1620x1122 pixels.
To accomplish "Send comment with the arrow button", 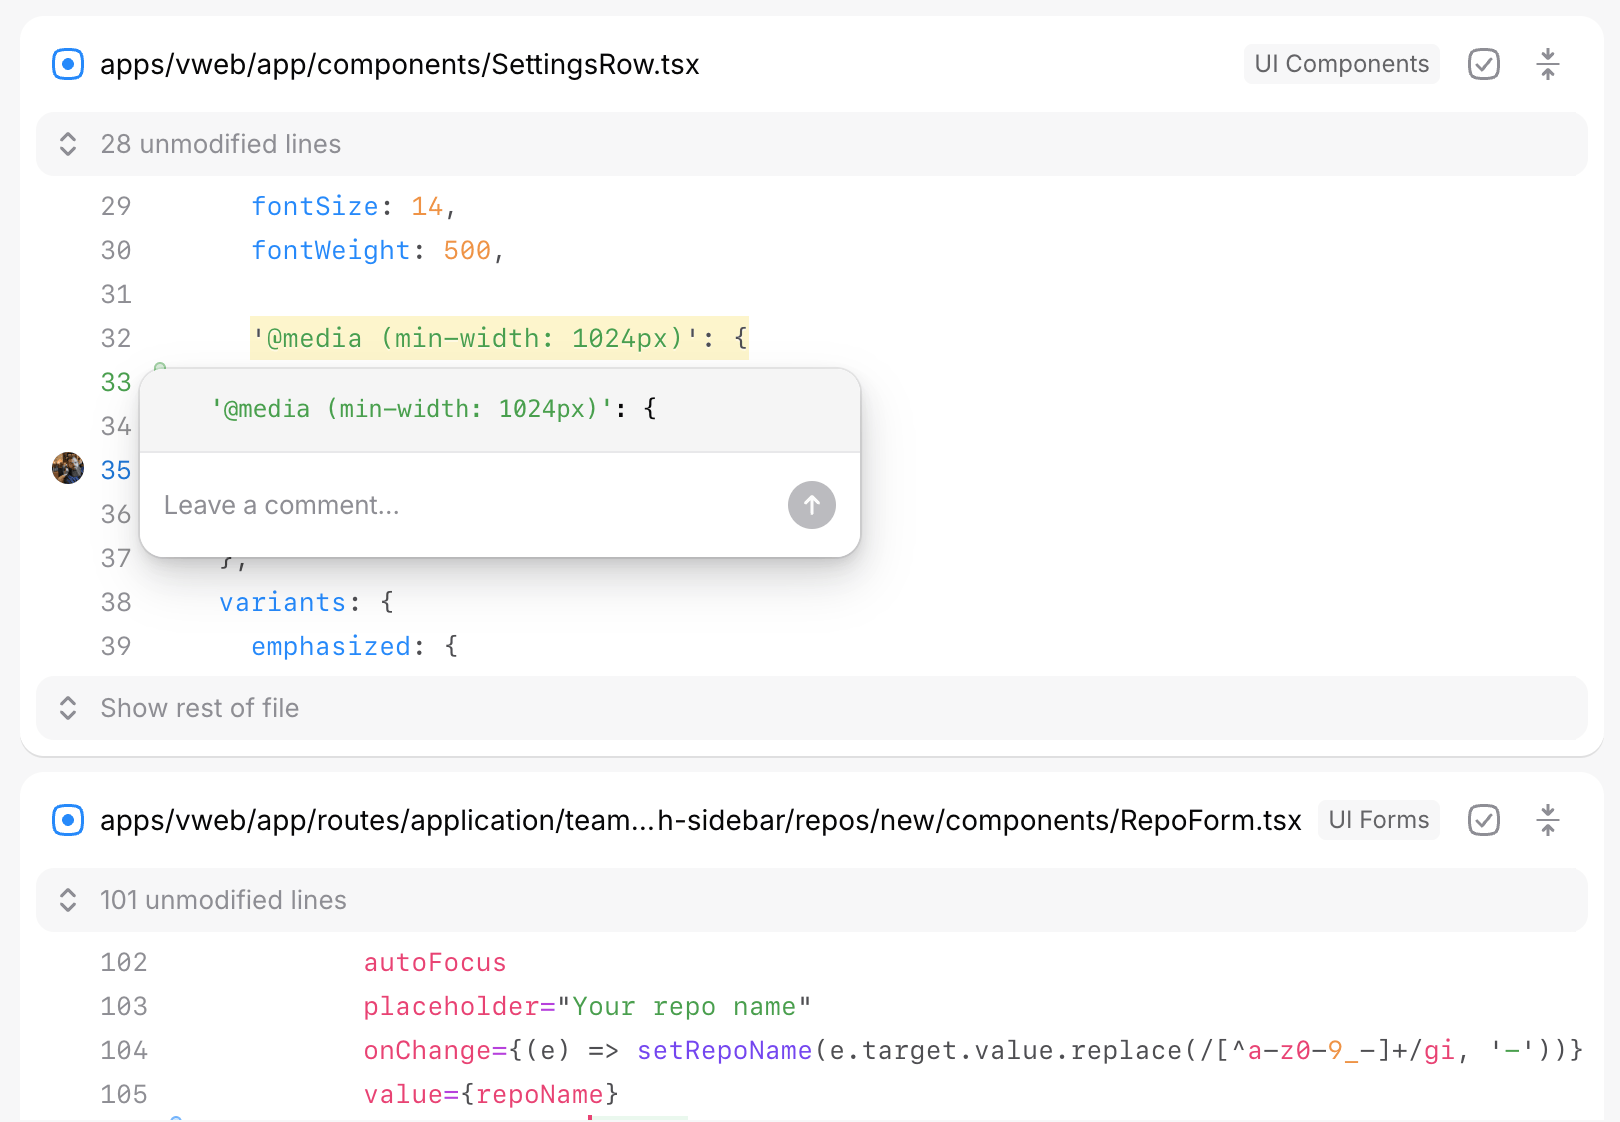I will pyautogui.click(x=811, y=505).
